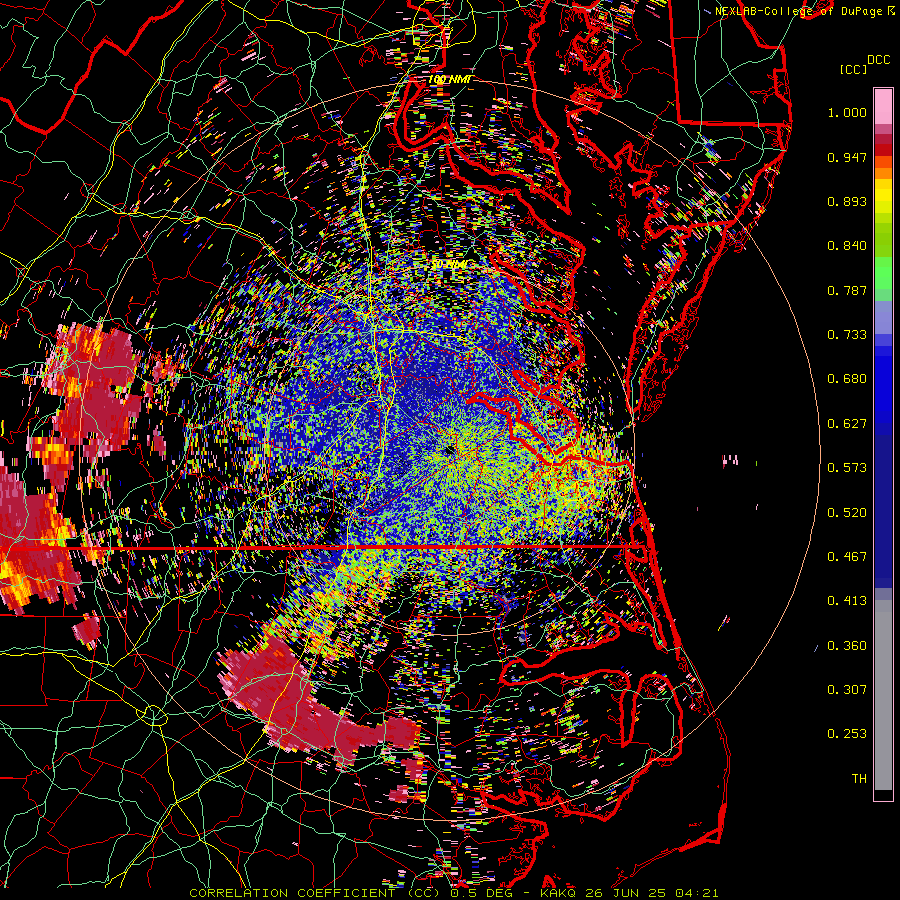The height and width of the screenshot is (900, 900).
Task: Click the CORRELATION COEFFICIENT (CC) caption text
Action: point(315,893)
